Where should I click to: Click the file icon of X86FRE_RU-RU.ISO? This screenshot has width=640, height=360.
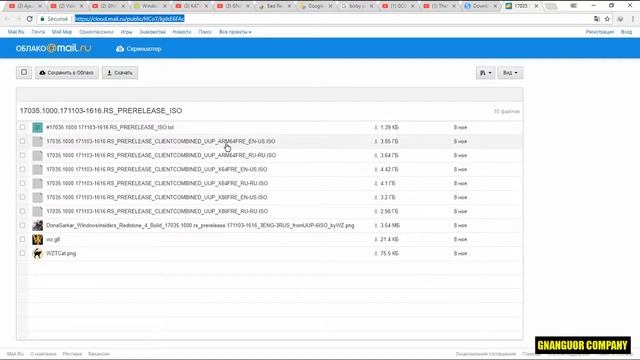point(38,211)
